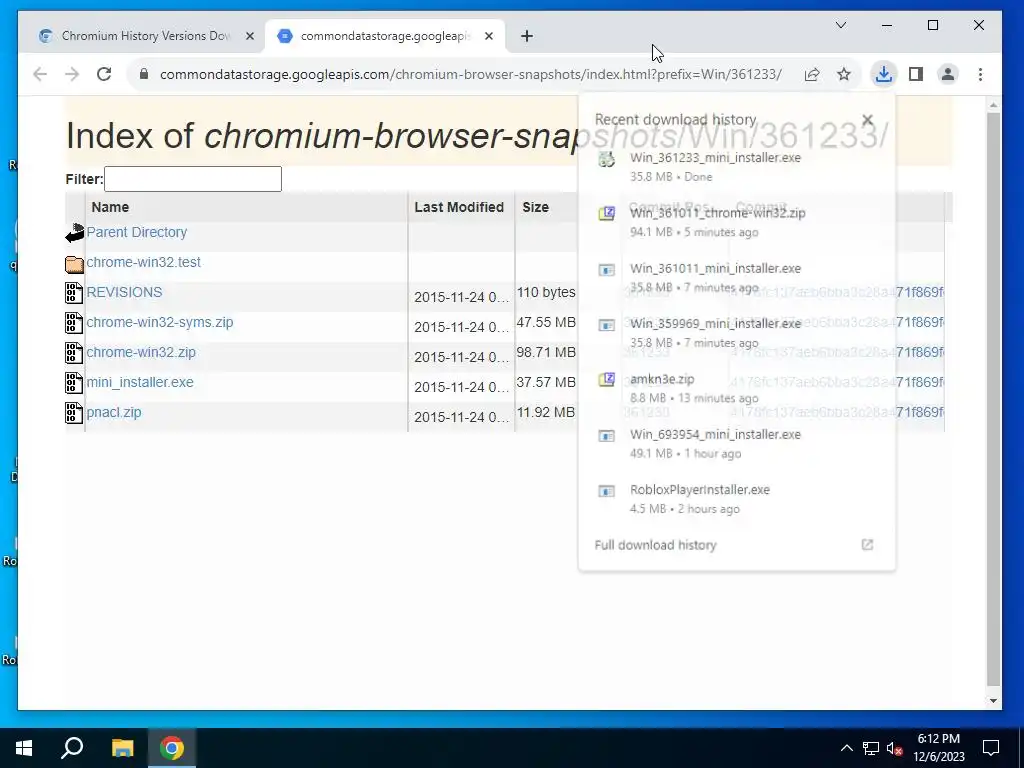1024x768 pixels.
Task: Open the notification center icon
Action: [x=991, y=748]
